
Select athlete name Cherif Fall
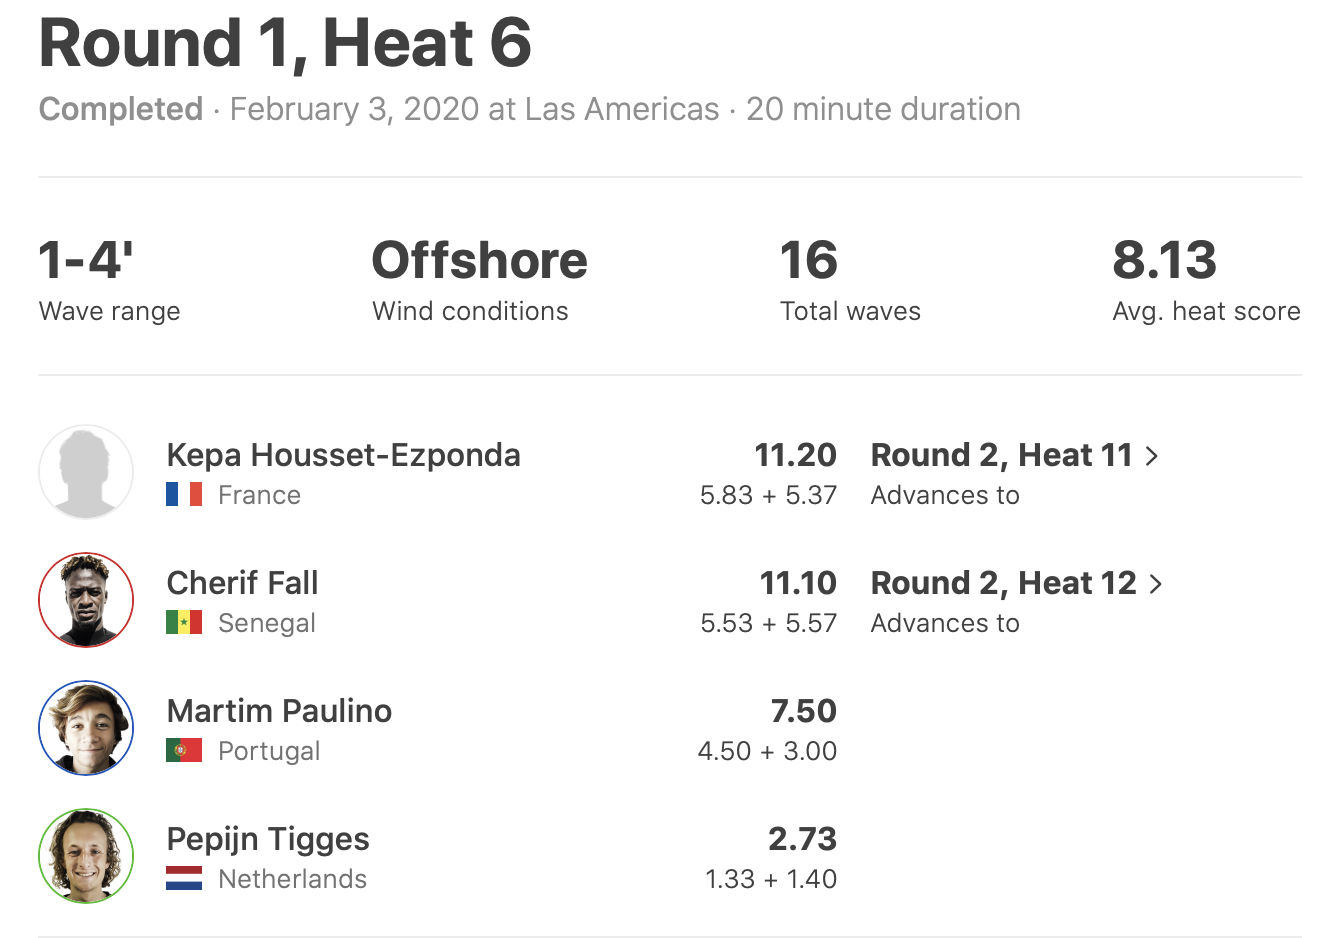(x=242, y=583)
